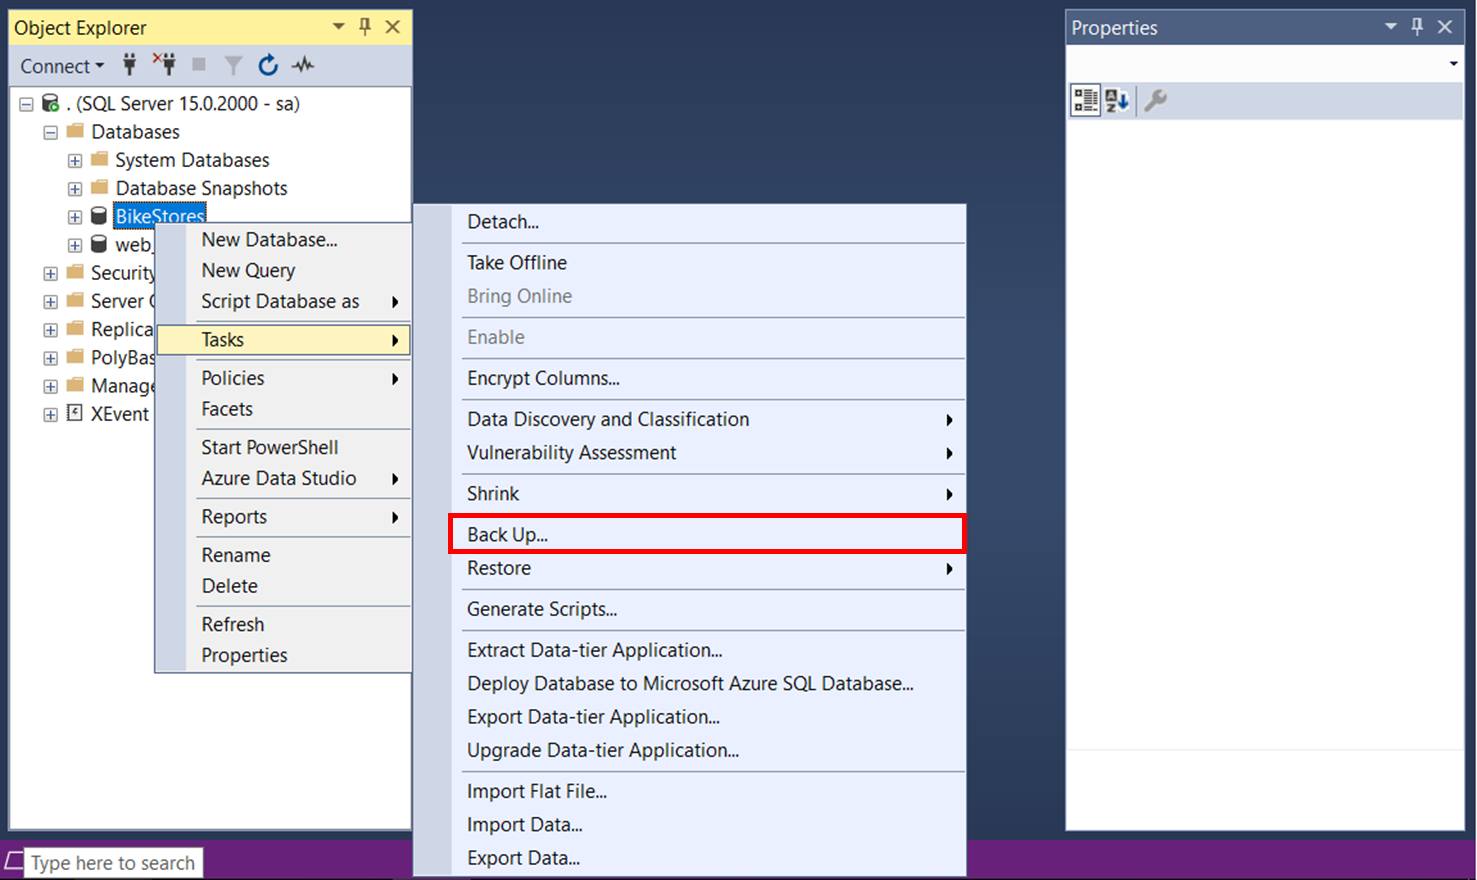Image resolution: width=1477 pixels, height=880 pixels.
Task: Select Deploy Database to Microsoft Azure SQL Database...
Action: point(690,684)
